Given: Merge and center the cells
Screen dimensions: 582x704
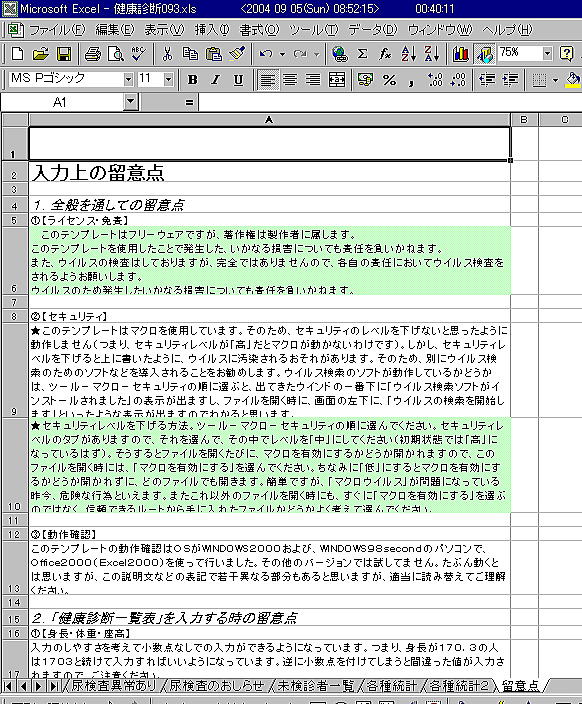Looking at the screenshot, I should (337, 80).
